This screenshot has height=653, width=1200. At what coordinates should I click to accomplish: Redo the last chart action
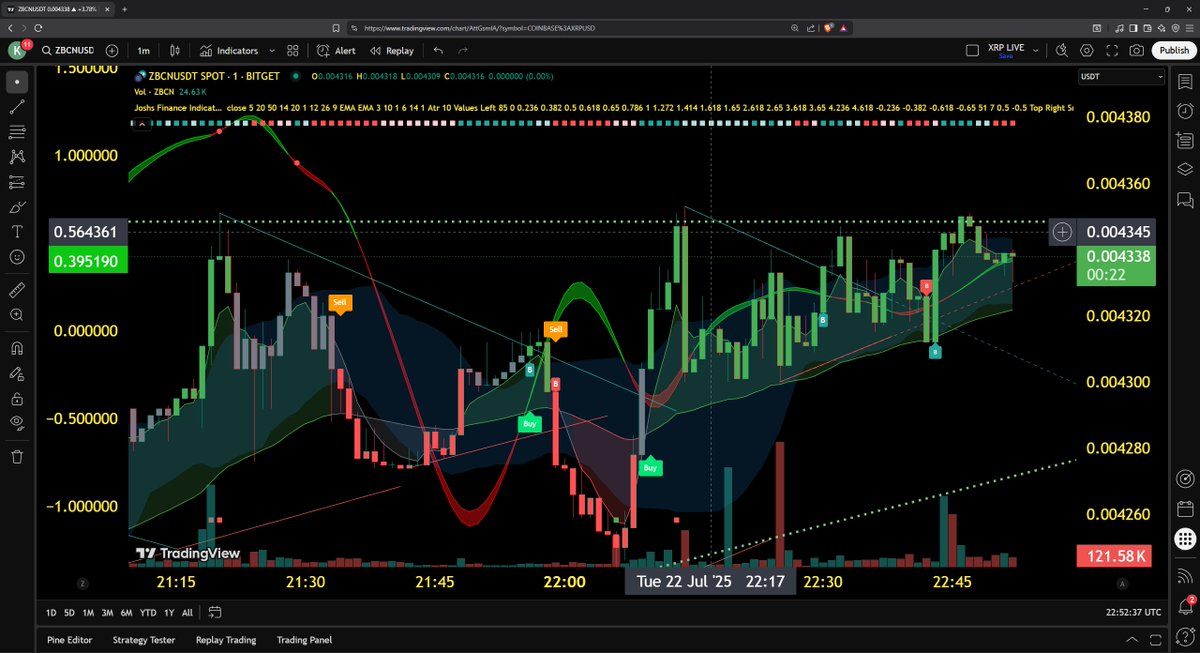tap(463, 50)
